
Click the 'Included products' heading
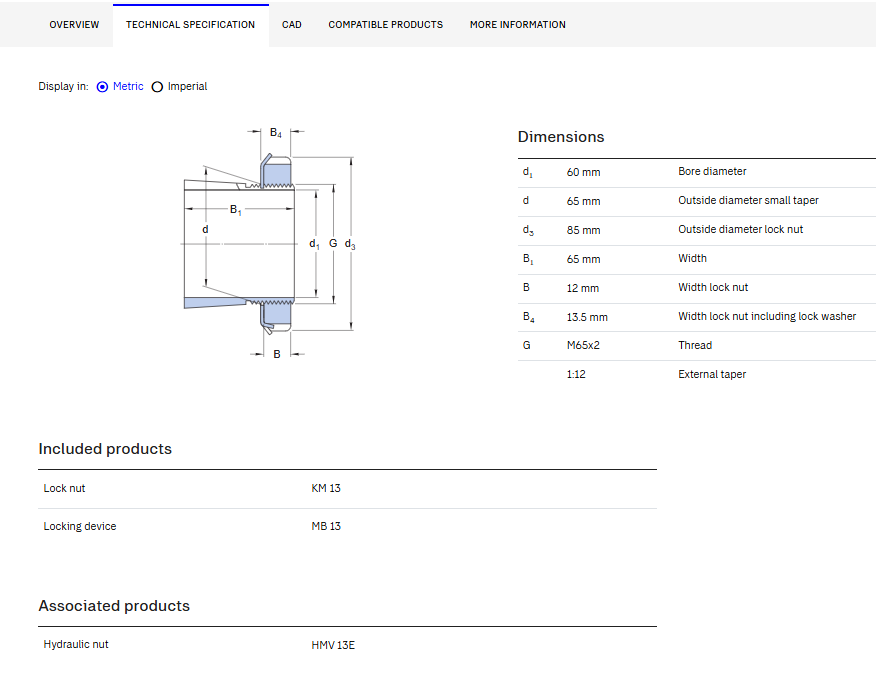pyautogui.click(x=105, y=449)
